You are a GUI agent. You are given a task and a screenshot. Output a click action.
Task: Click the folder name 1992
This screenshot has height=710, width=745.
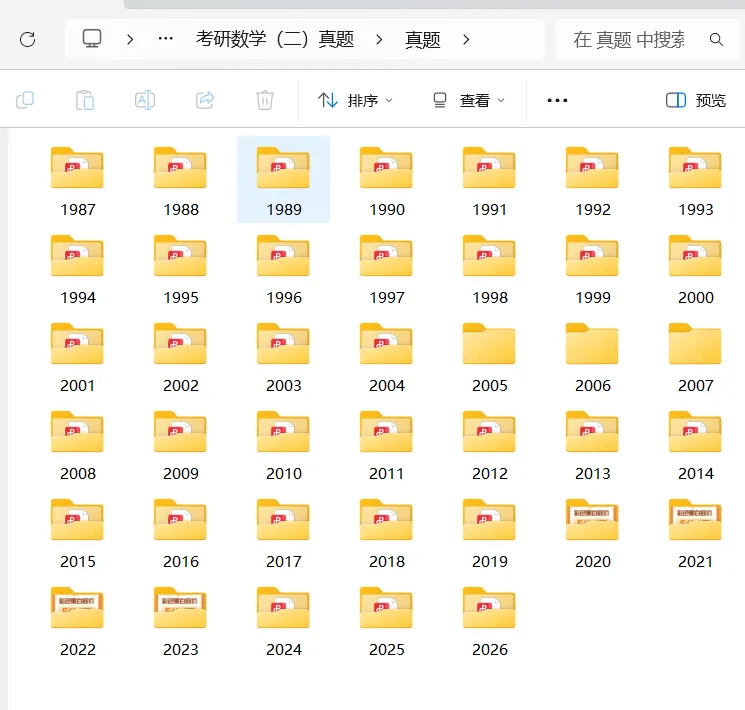click(592, 210)
